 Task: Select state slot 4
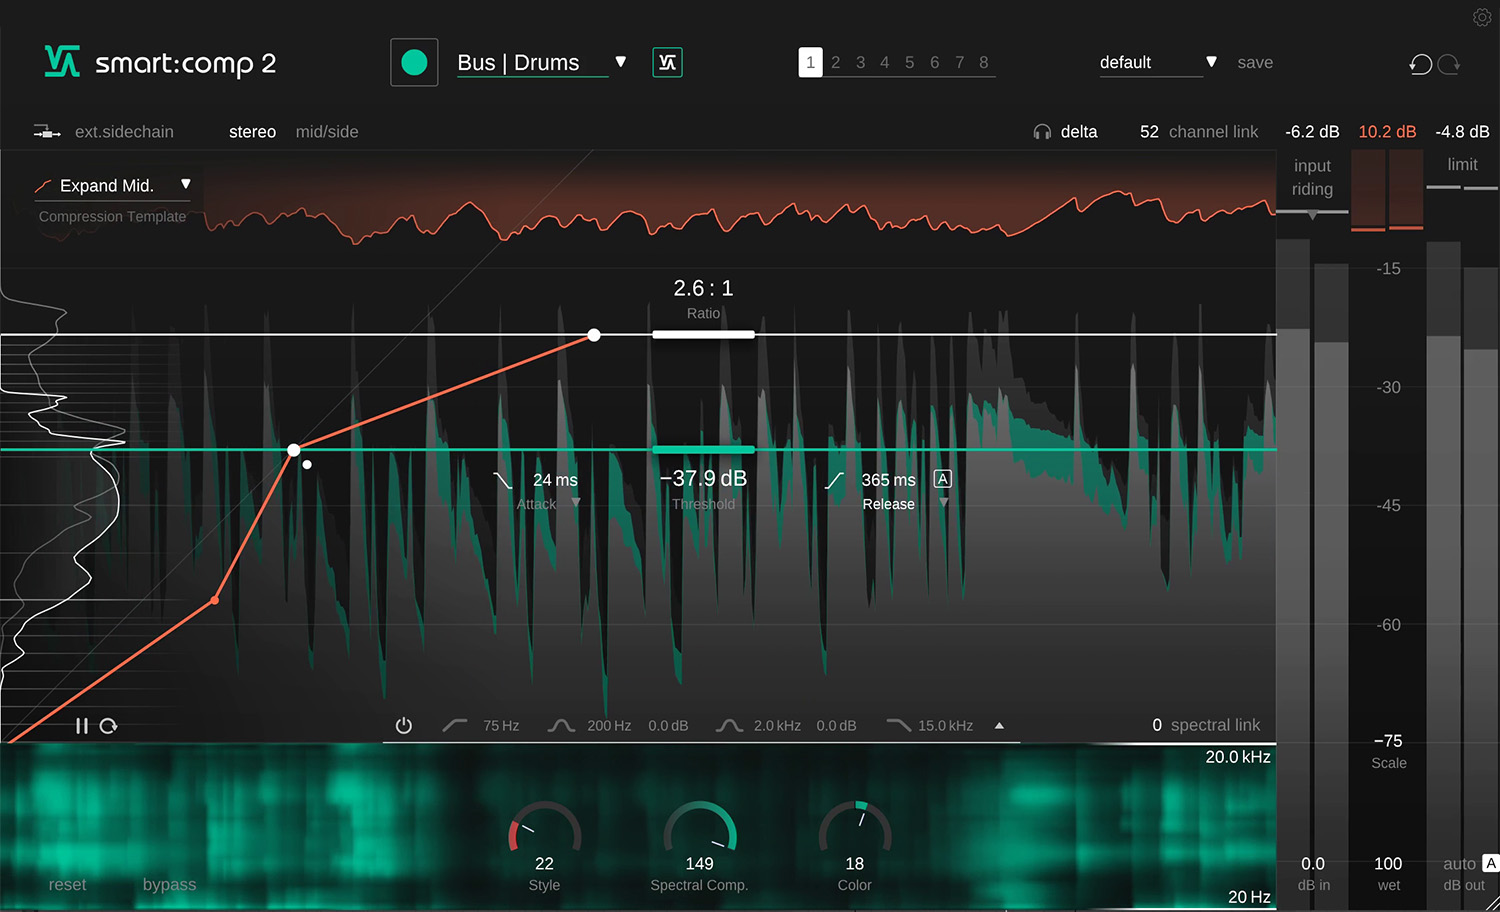pos(885,62)
